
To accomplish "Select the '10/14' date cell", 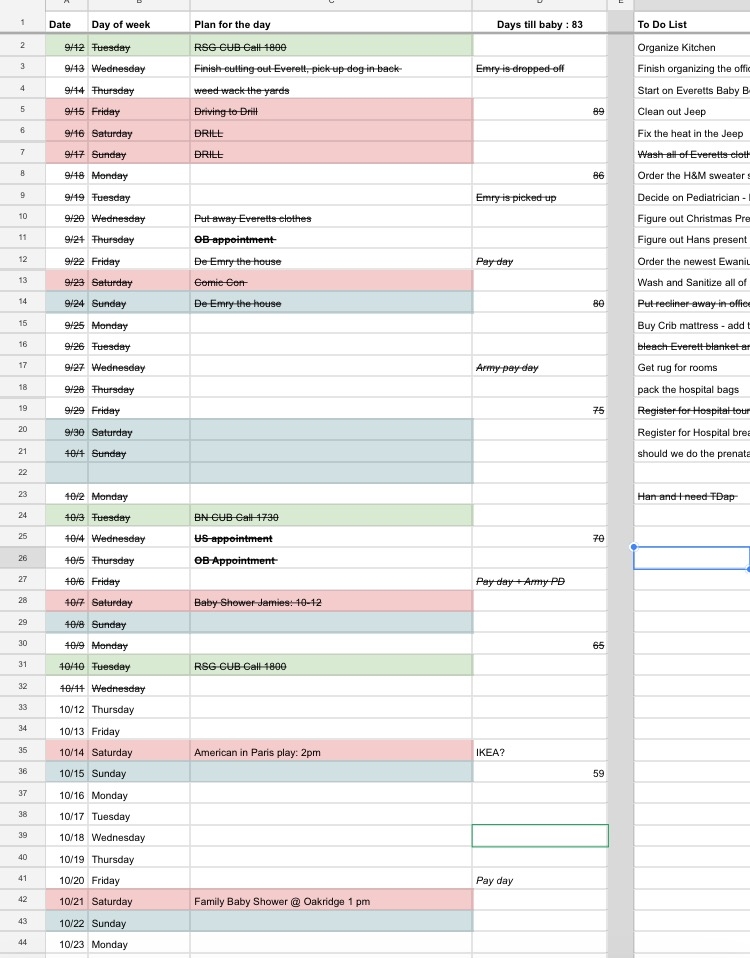I will 67,752.
